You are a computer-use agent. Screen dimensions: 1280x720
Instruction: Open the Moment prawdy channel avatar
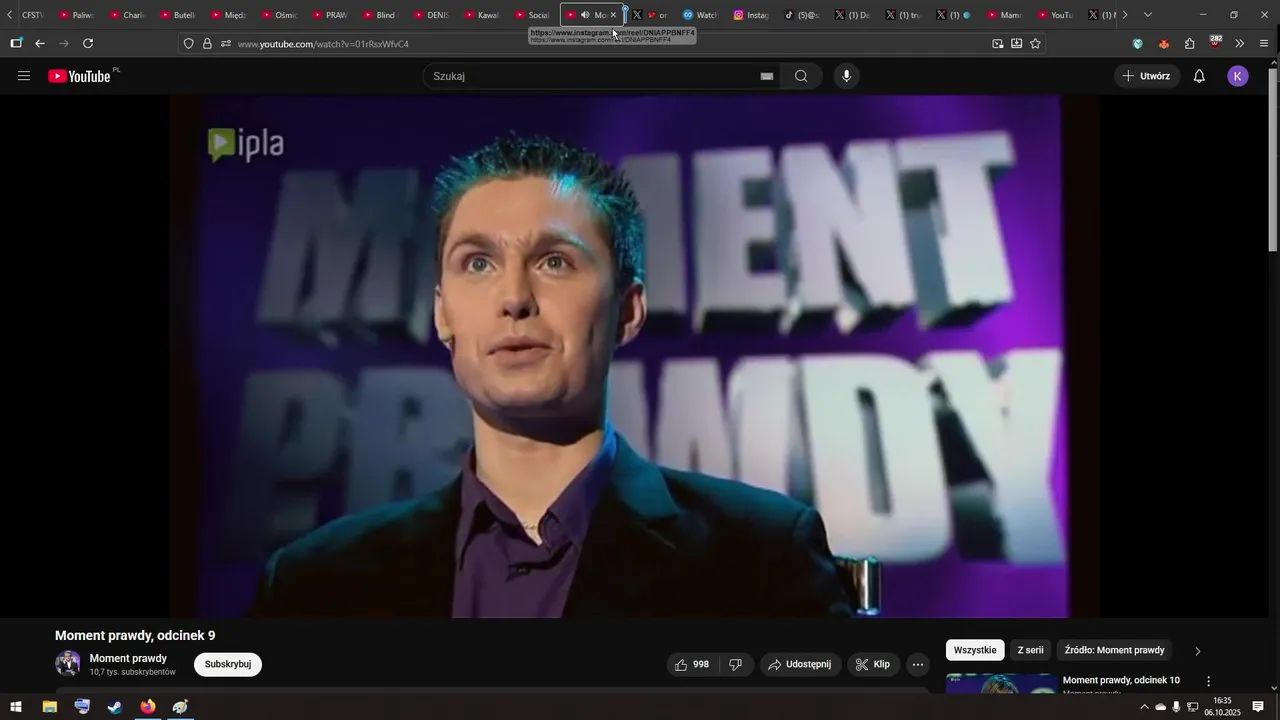(68, 664)
